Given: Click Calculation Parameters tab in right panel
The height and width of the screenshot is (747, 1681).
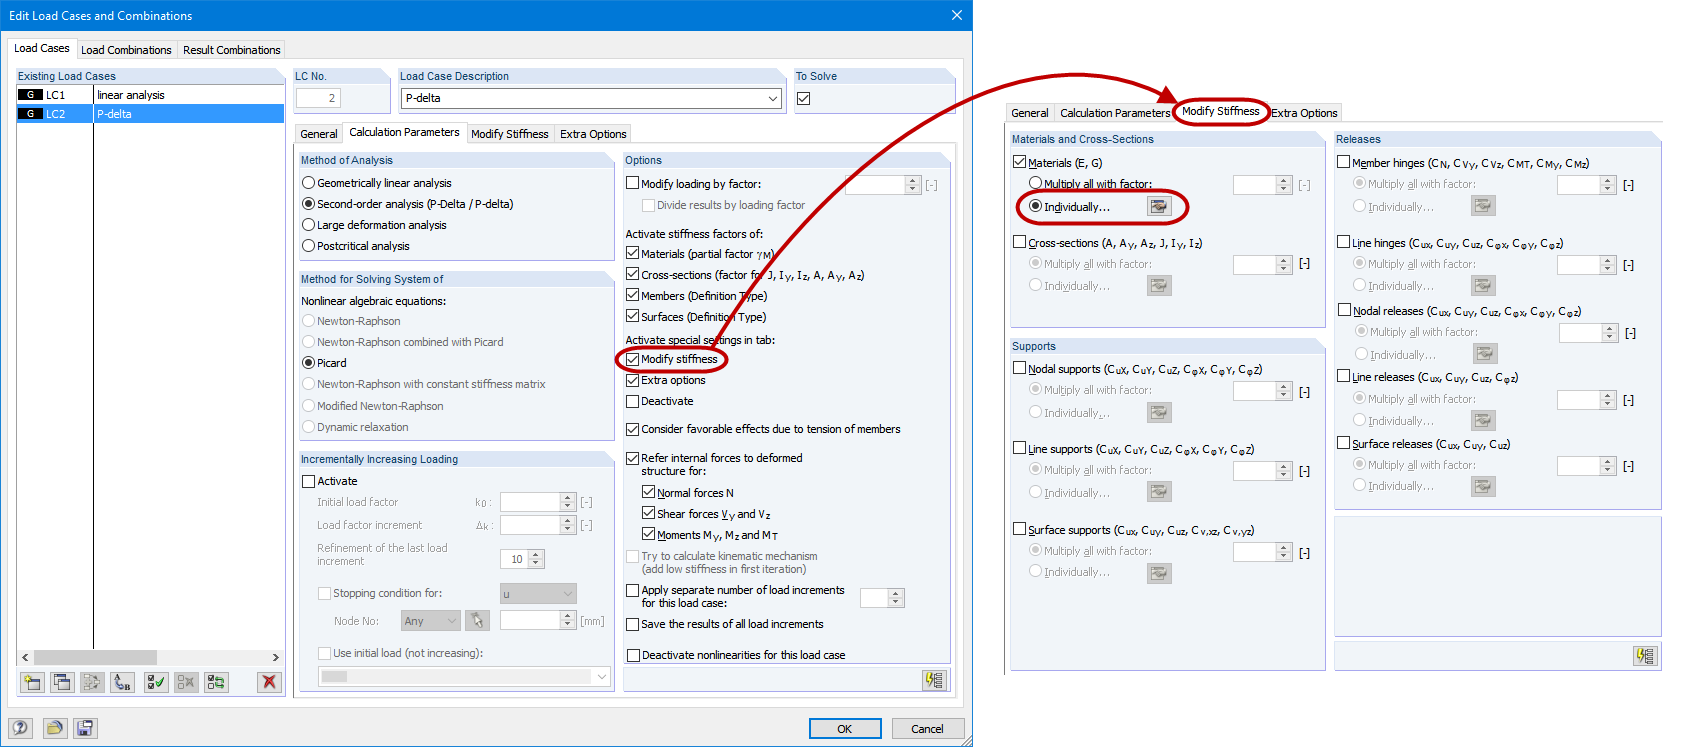Looking at the screenshot, I should coord(1114,113).
